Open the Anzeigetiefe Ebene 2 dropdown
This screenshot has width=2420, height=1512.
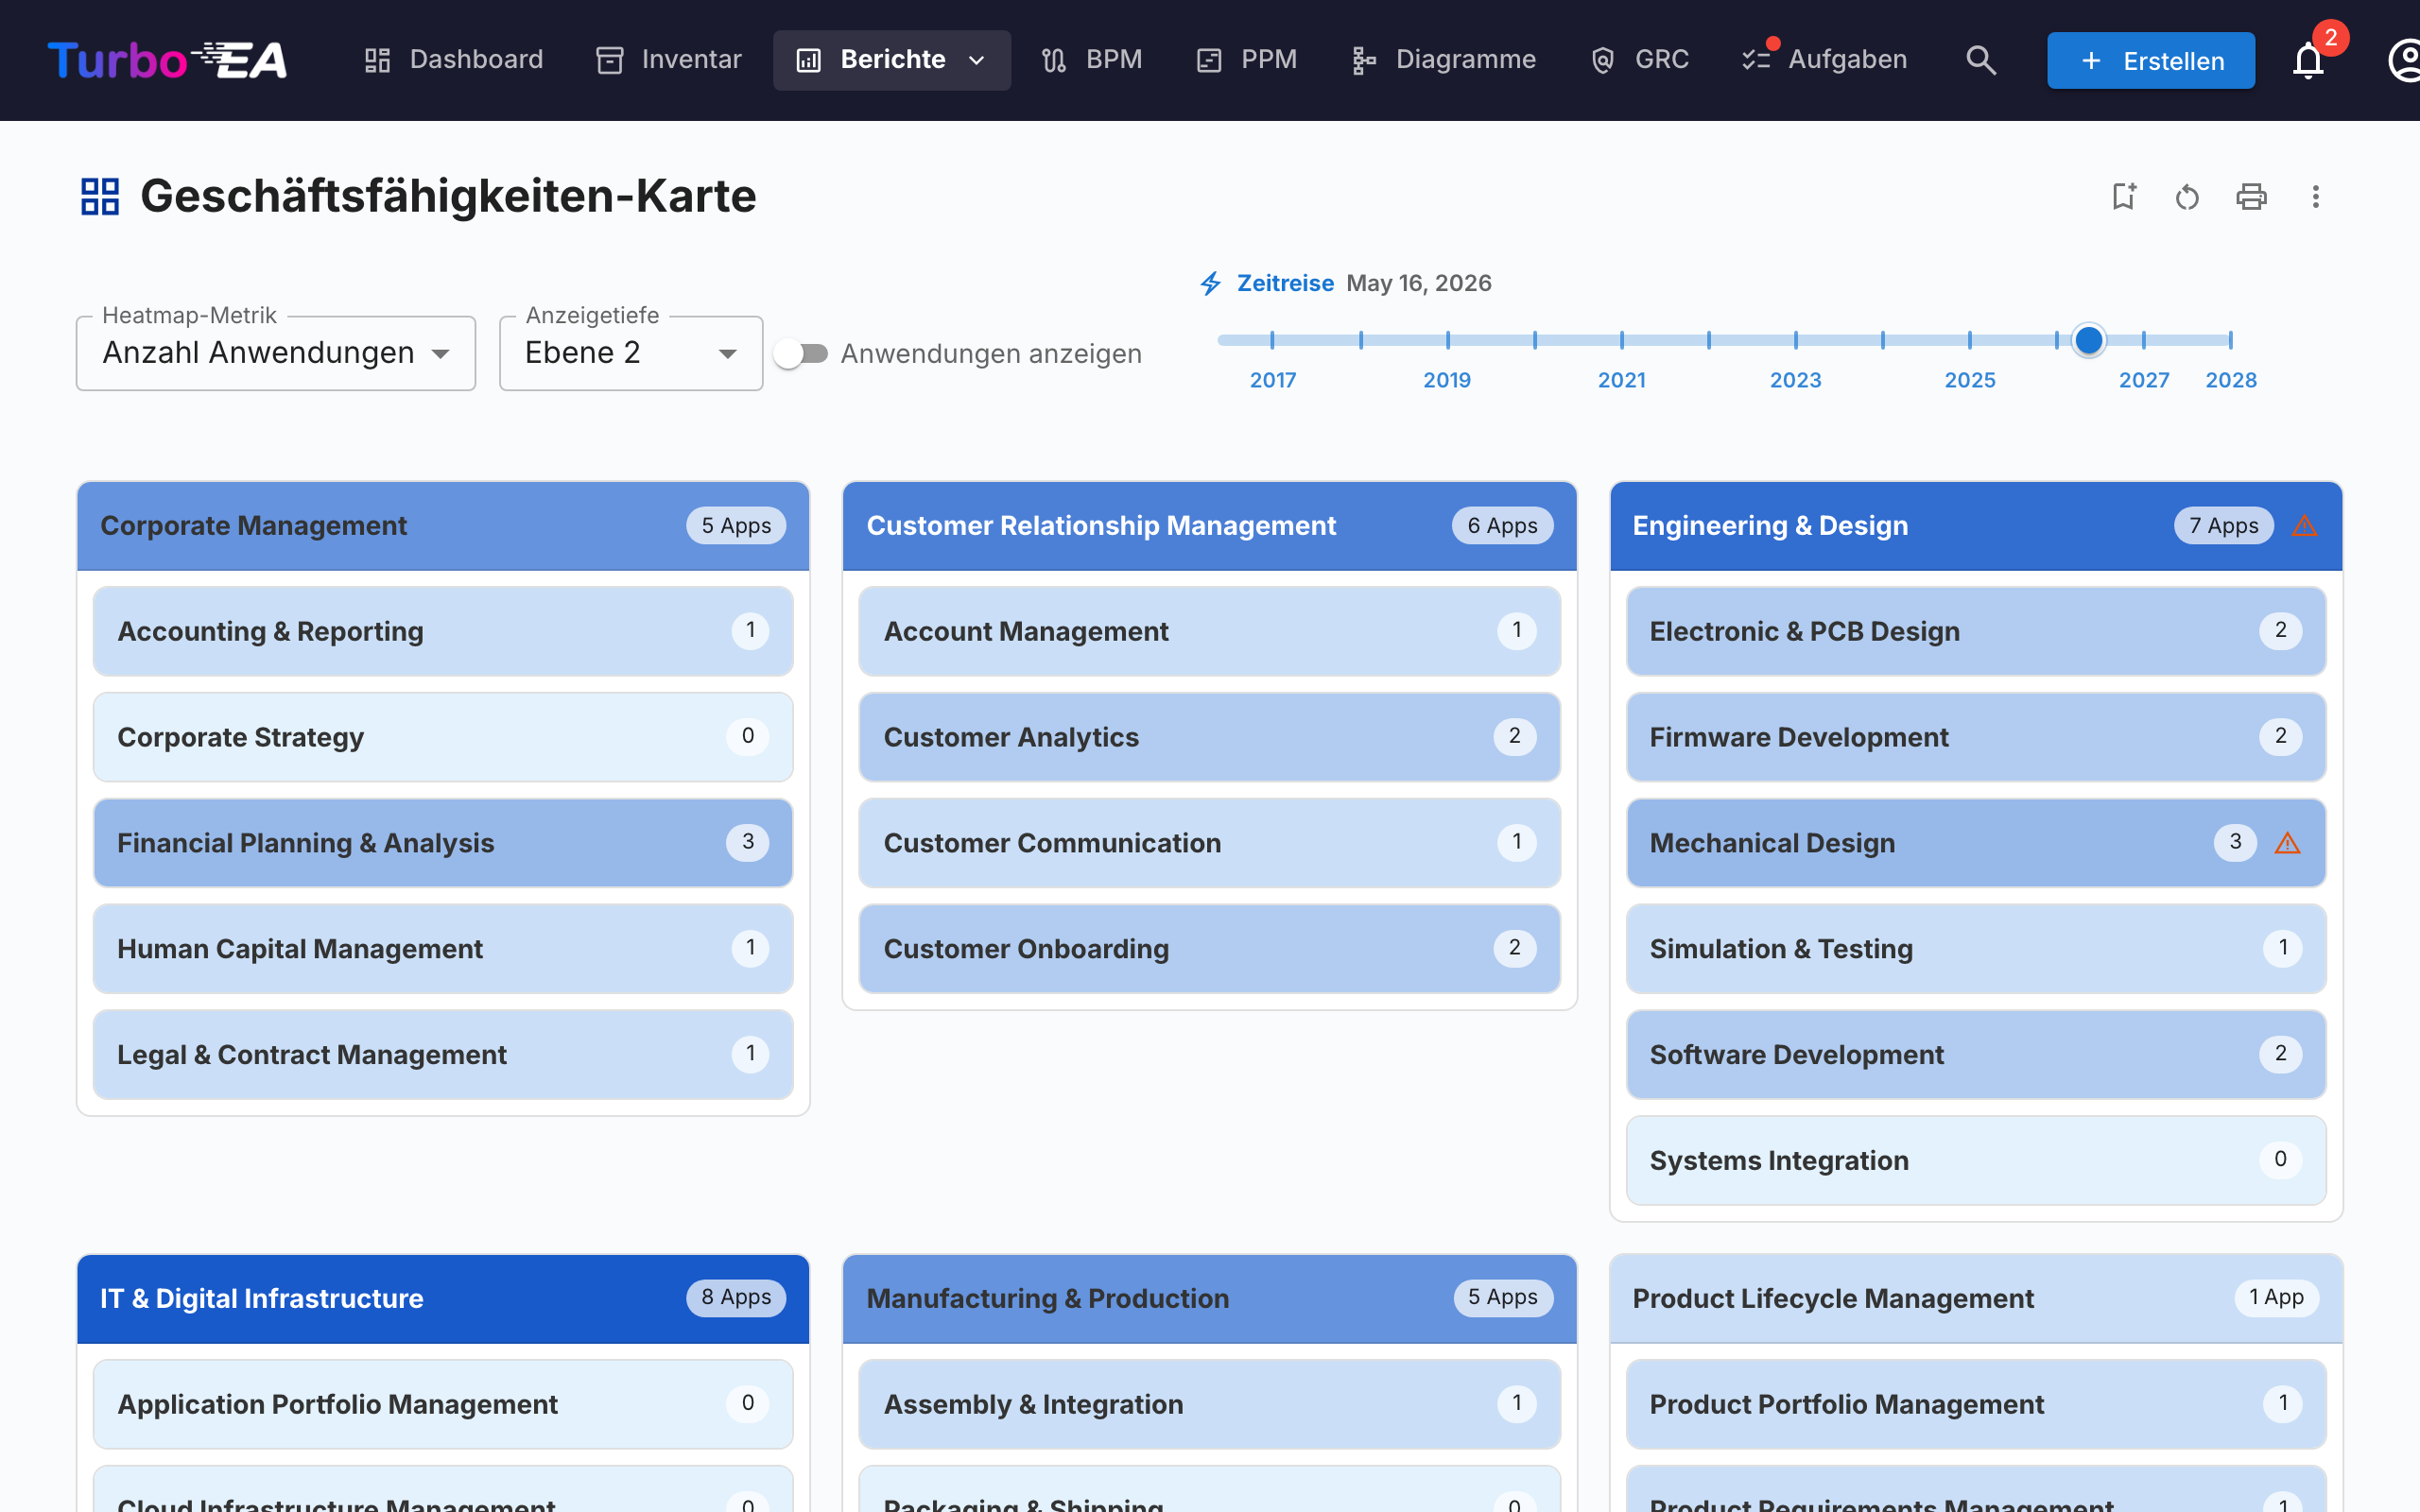631,353
